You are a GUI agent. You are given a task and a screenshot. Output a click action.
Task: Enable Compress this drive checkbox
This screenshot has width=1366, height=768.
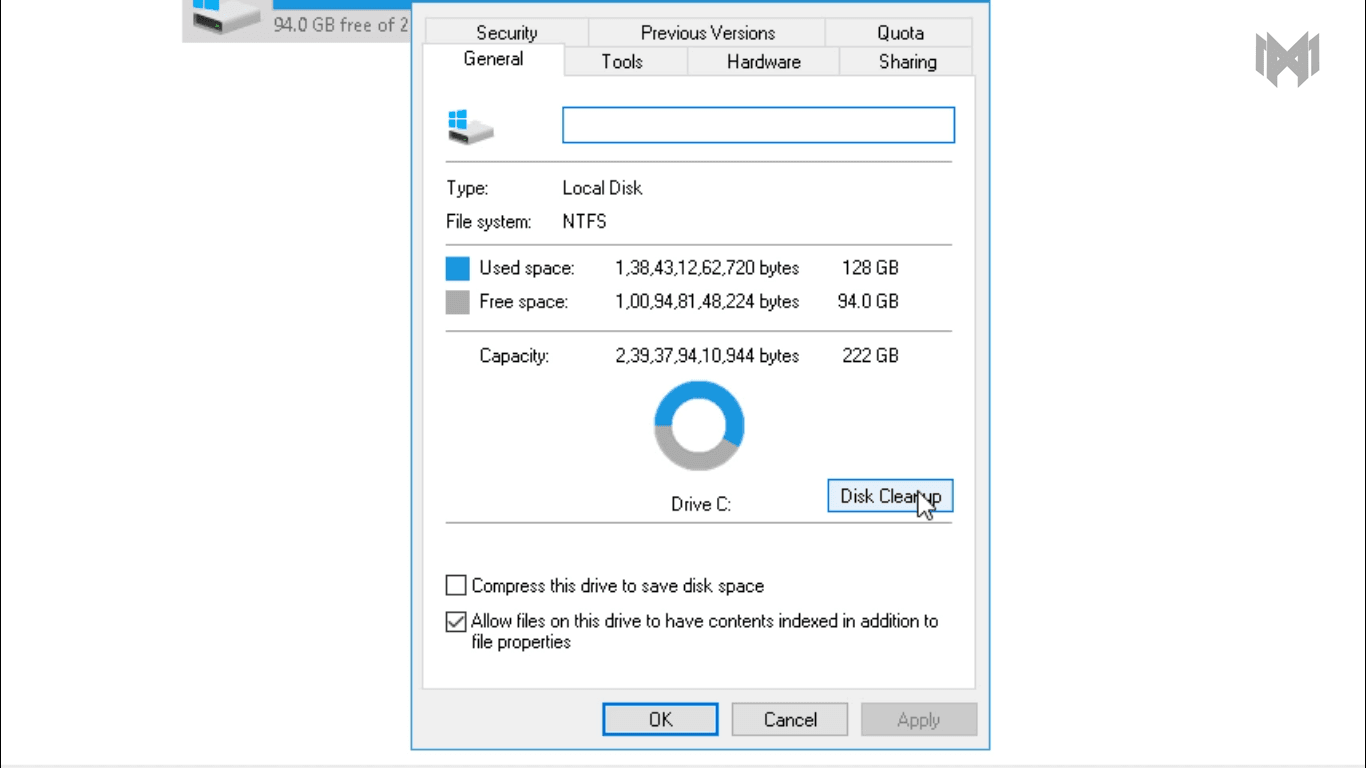(x=456, y=585)
